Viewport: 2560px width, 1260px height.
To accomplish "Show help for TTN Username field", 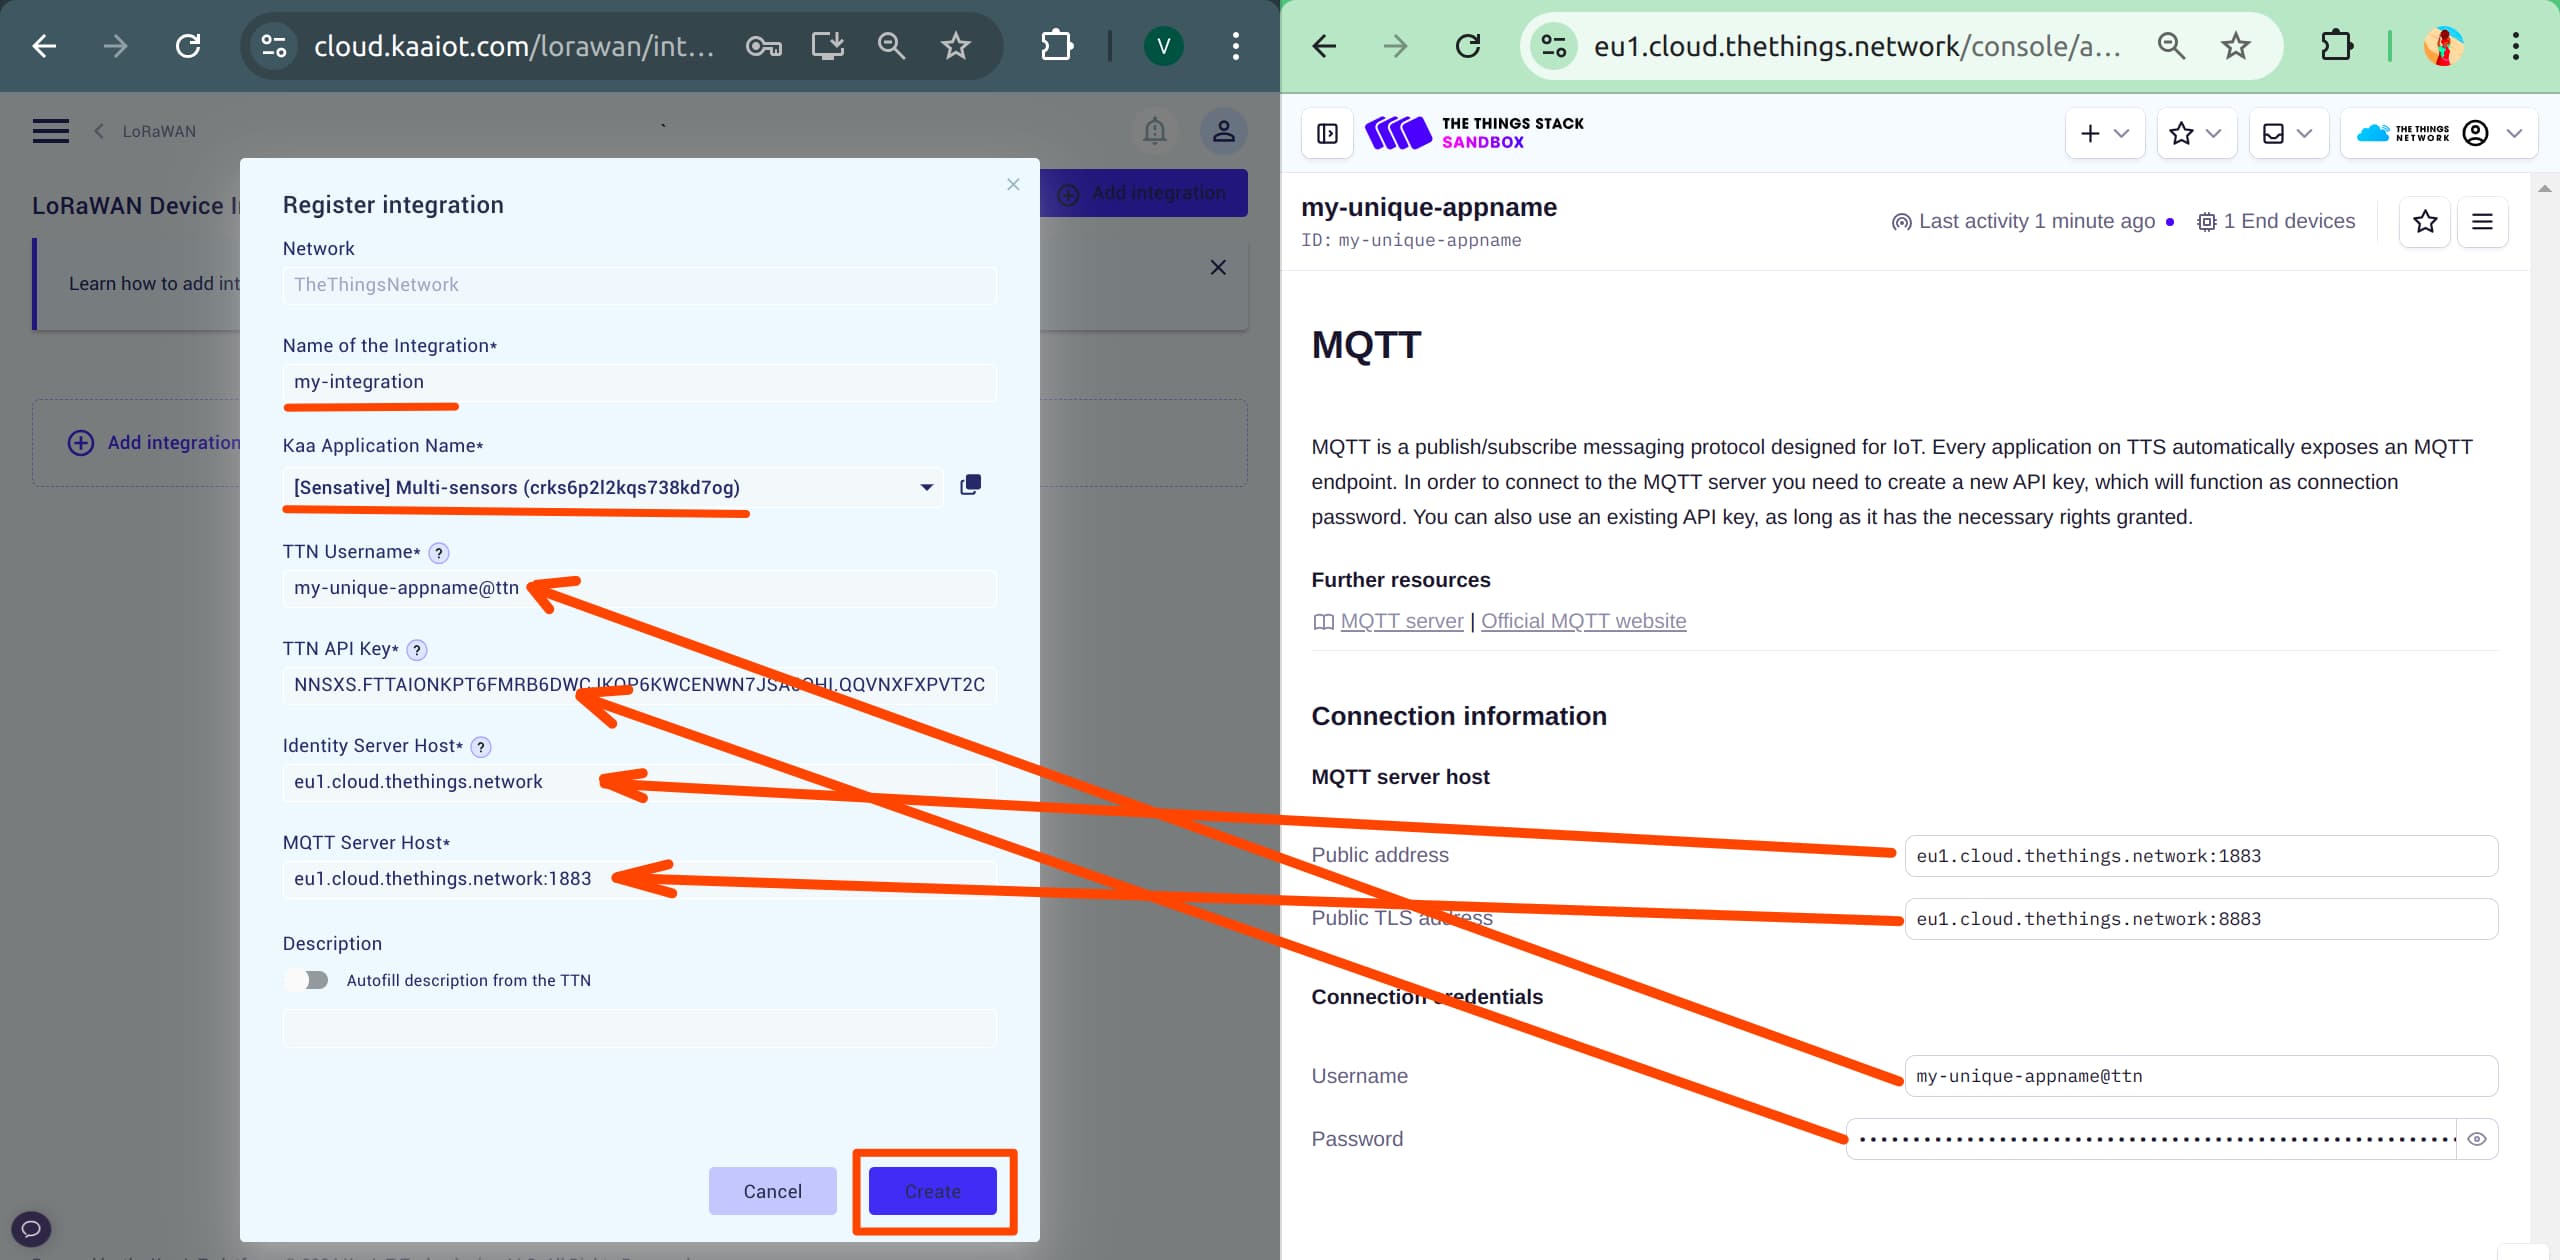I will [438, 553].
